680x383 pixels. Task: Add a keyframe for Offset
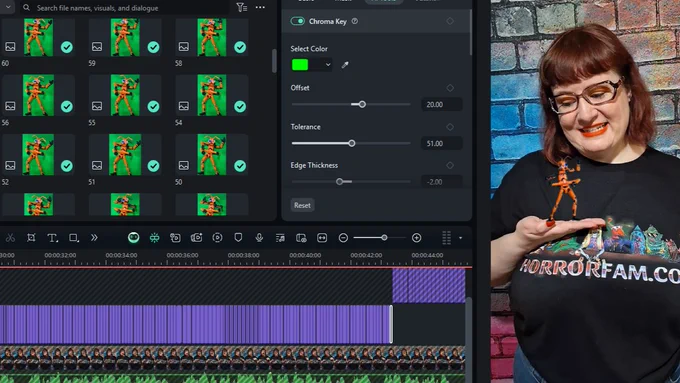pos(450,88)
